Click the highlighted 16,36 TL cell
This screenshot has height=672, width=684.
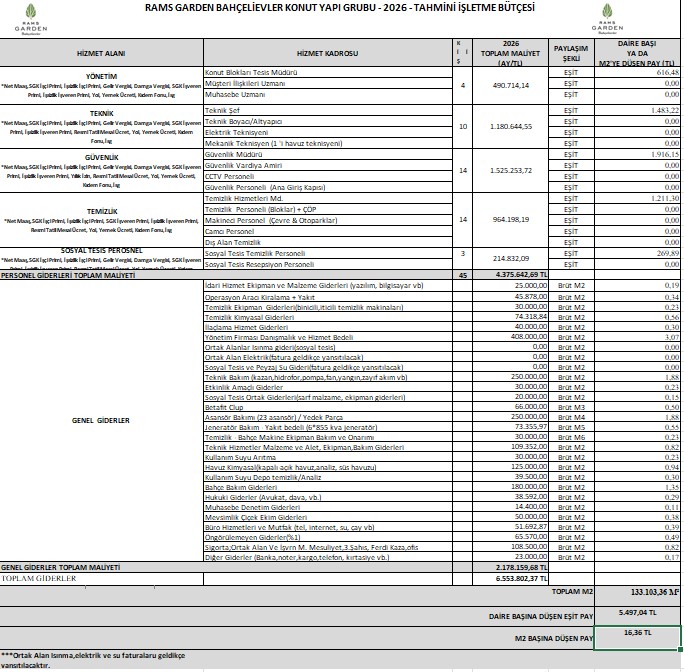[637, 638]
